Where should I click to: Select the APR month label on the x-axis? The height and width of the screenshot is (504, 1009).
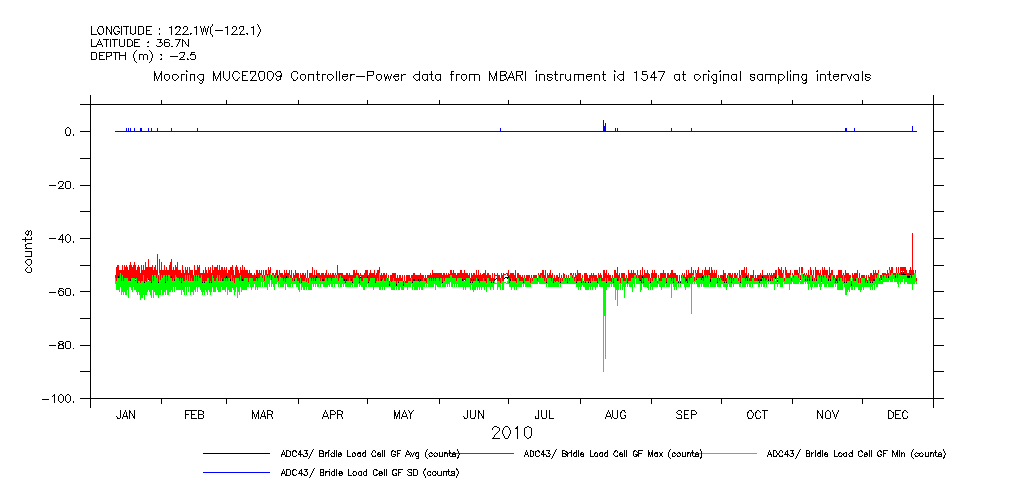pos(333,414)
